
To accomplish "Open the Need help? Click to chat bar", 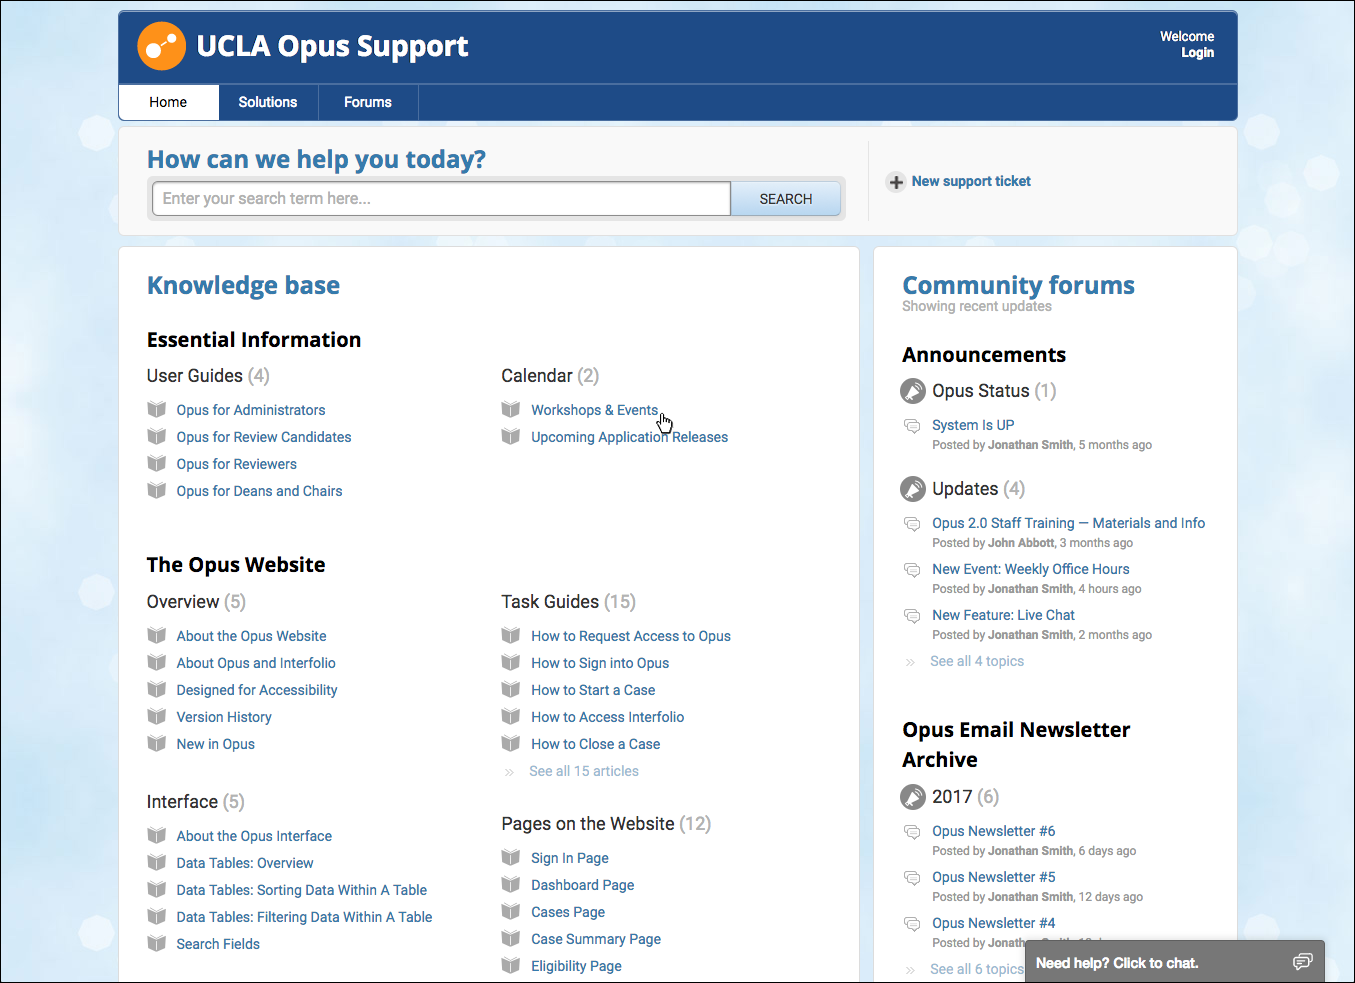I will point(1175,962).
